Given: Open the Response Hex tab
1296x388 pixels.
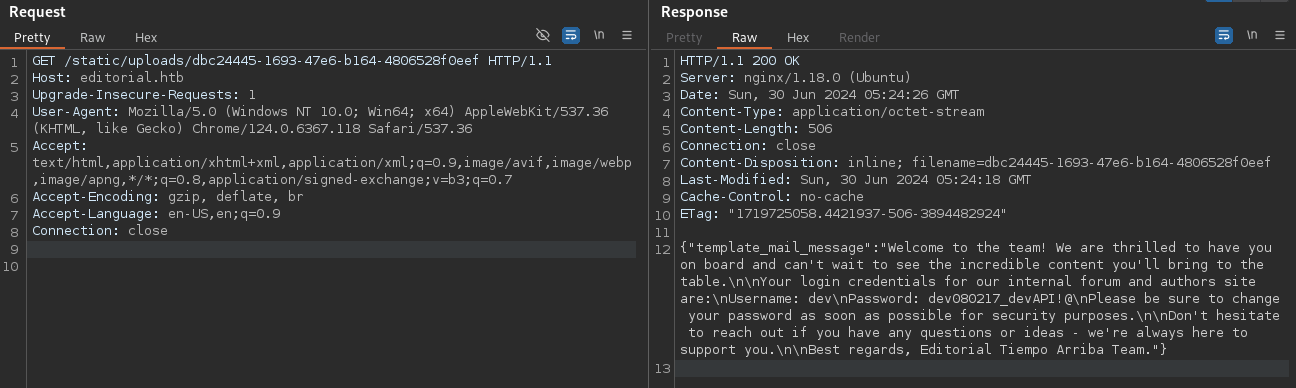Looking at the screenshot, I should click(798, 37).
